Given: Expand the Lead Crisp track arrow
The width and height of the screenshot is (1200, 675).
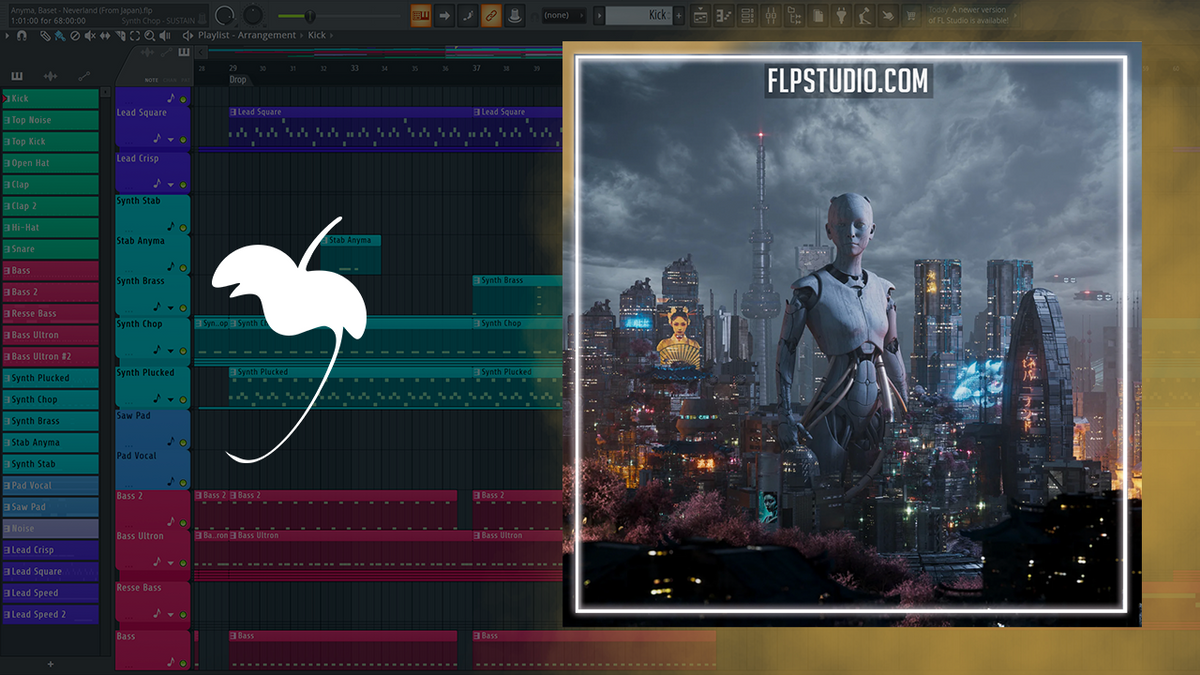Looking at the screenshot, I should coord(170,185).
